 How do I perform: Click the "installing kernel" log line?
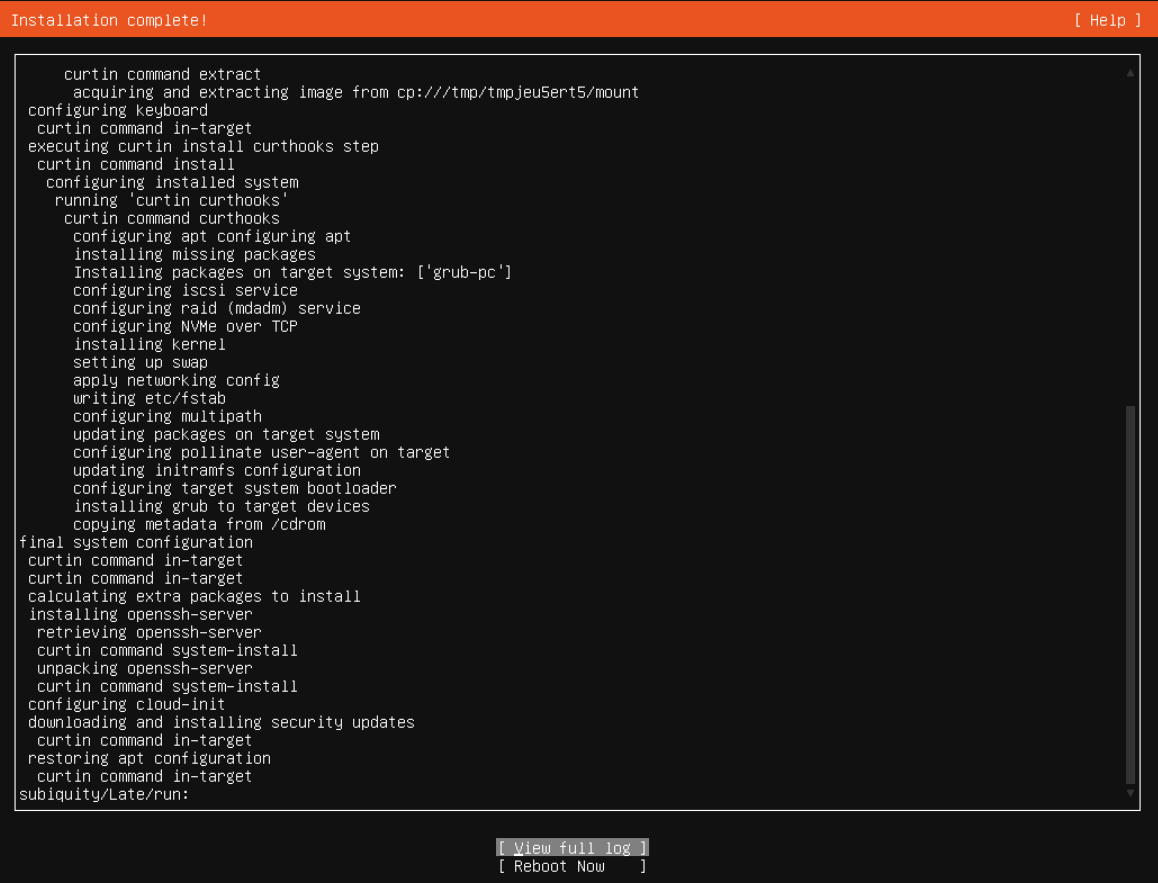point(149,344)
